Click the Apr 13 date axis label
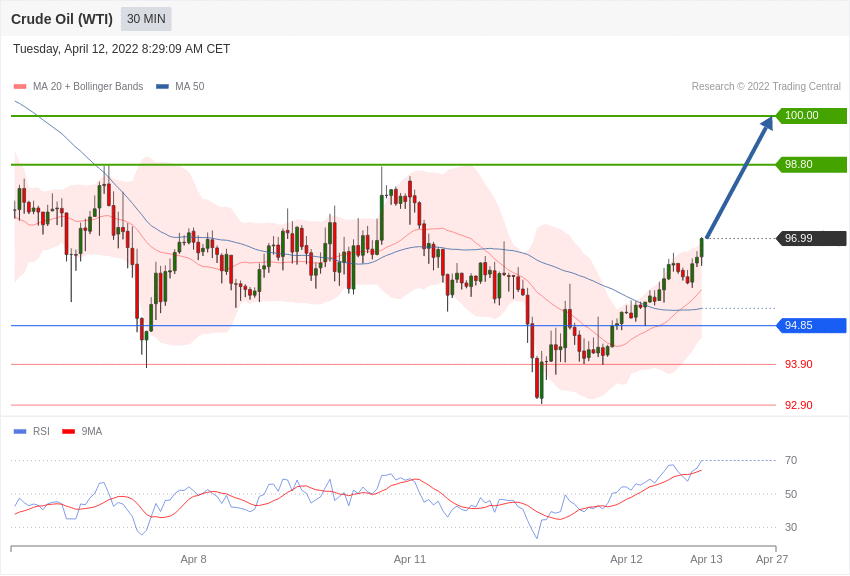The image size is (850, 576). coord(706,559)
